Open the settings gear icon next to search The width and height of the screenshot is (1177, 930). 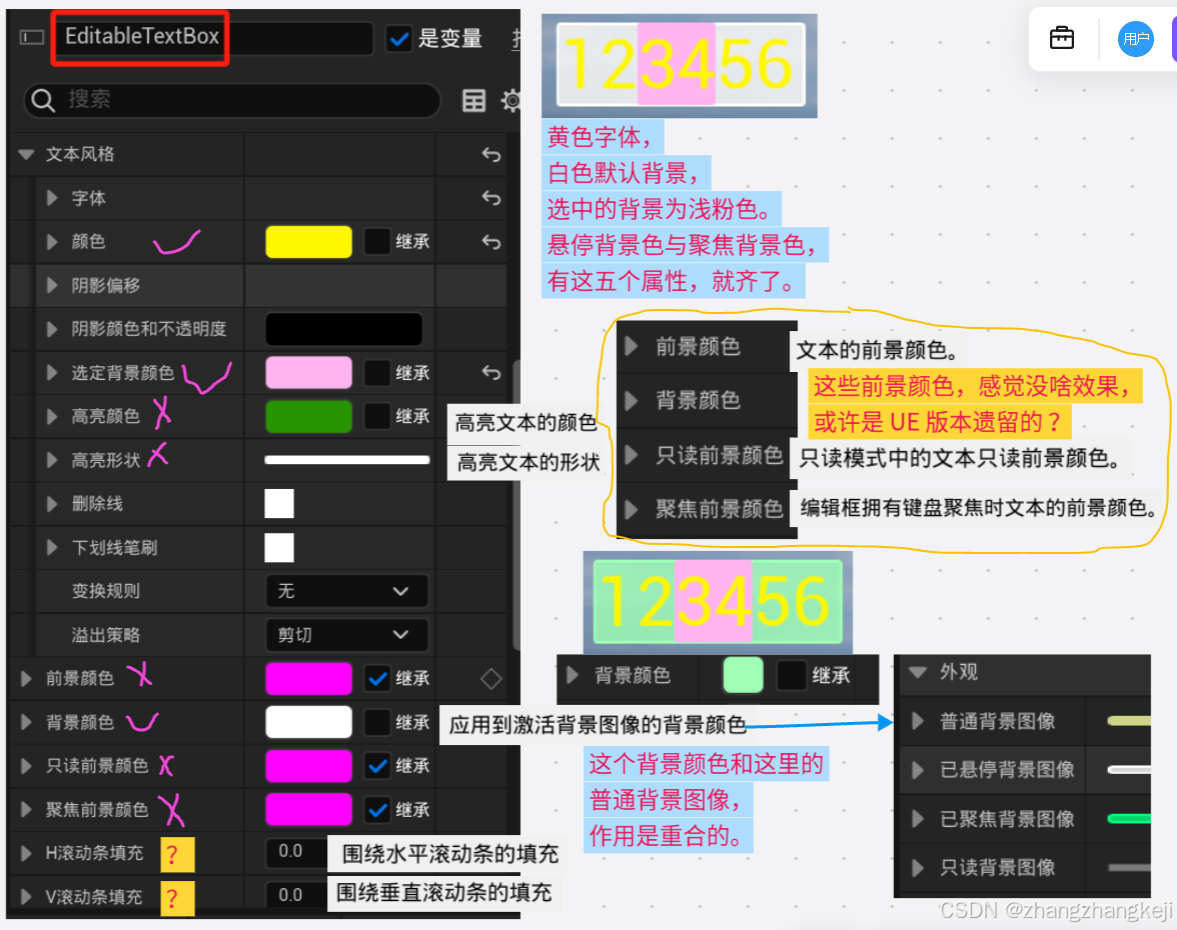coord(511,101)
